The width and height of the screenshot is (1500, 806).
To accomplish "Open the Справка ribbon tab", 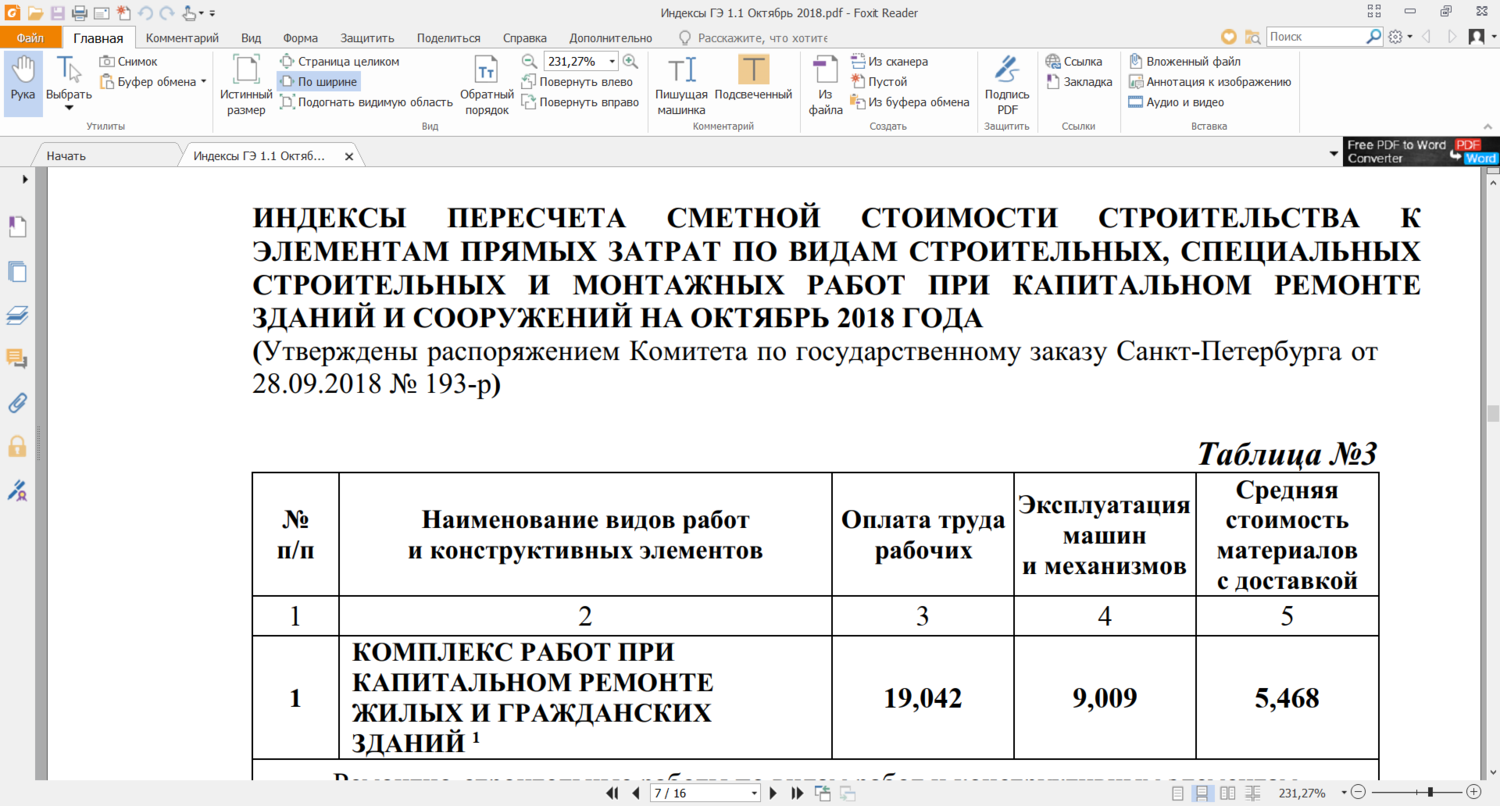I will [x=525, y=38].
